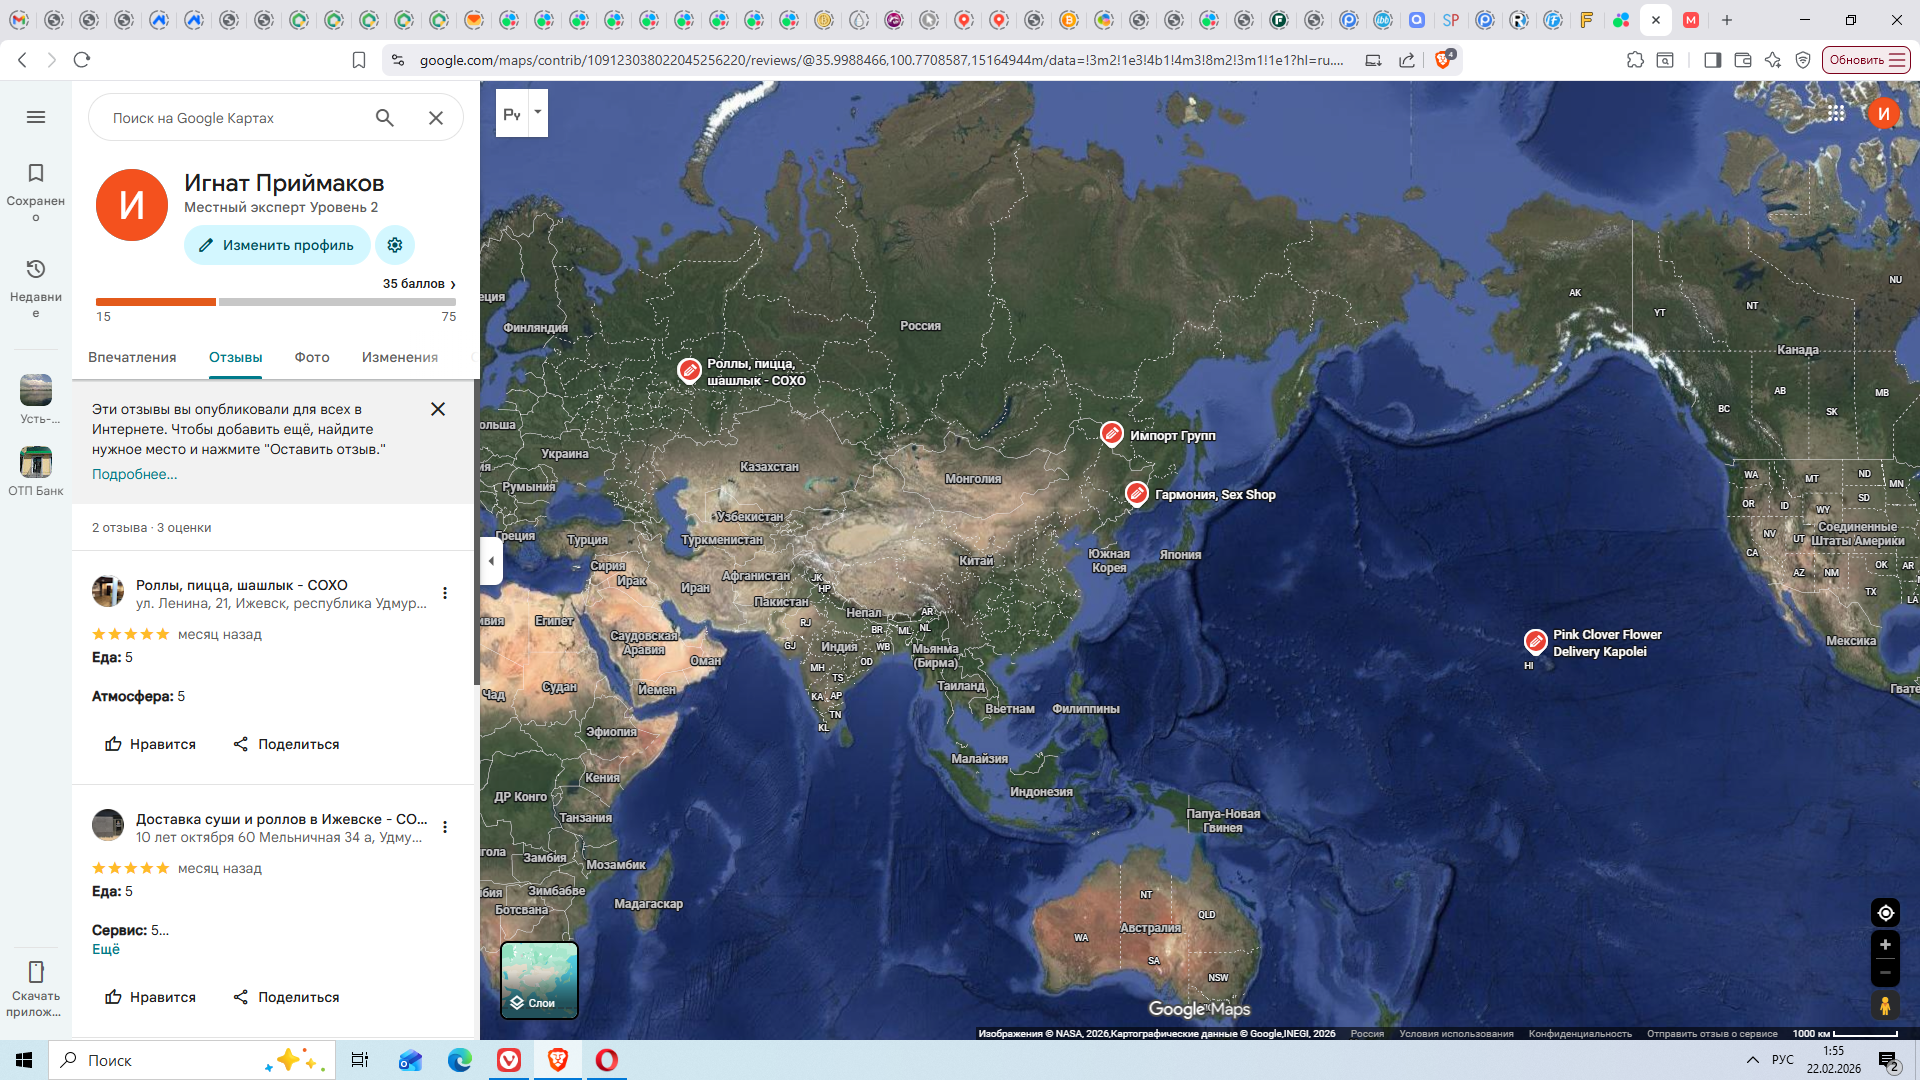Open the input language dropdown arrow
Image resolution: width=1920 pixels, height=1080 pixels.
pos(538,112)
